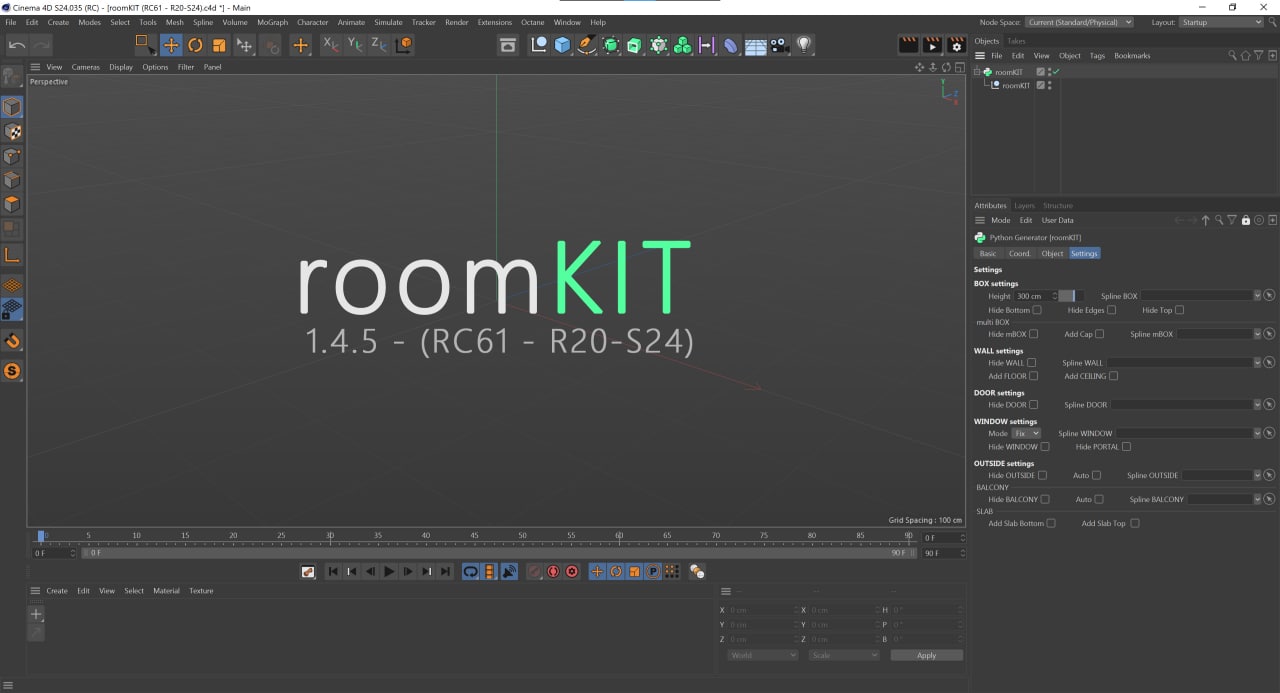Viewport: 1280px width, 693px height.
Task: Toggle timeline loop playback icon
Action: point(471,572)
